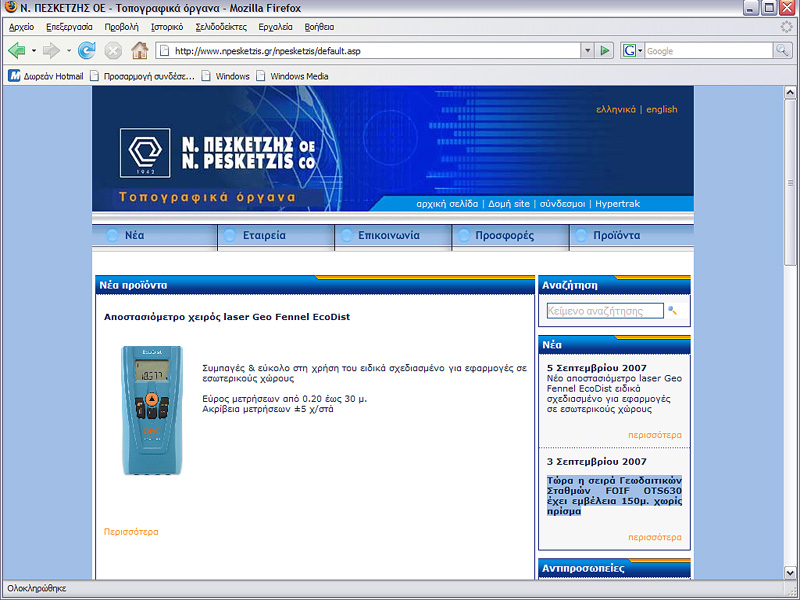Switch the site language to english
The height and width of the screenshot is (600, 800).
pyautogui.click(x=662, y=109)
